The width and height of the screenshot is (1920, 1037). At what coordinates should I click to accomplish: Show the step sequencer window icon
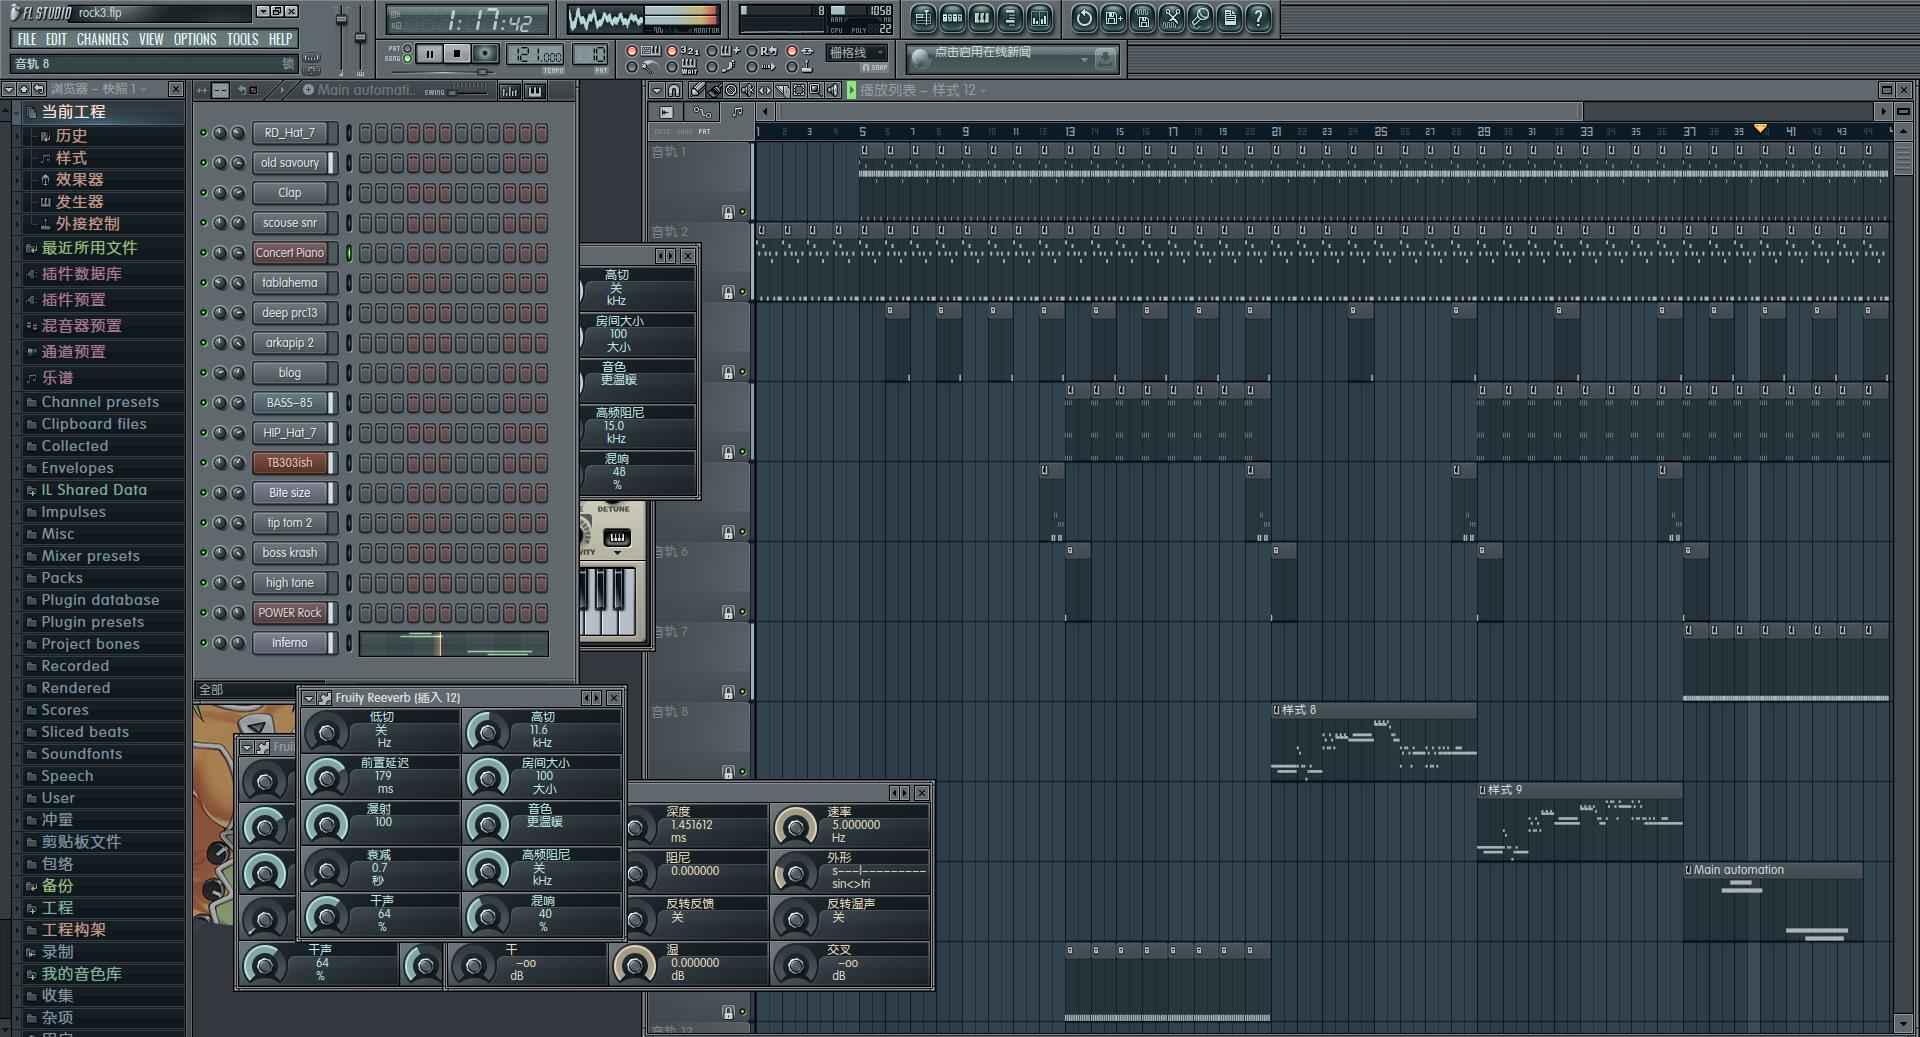point(952,17)
